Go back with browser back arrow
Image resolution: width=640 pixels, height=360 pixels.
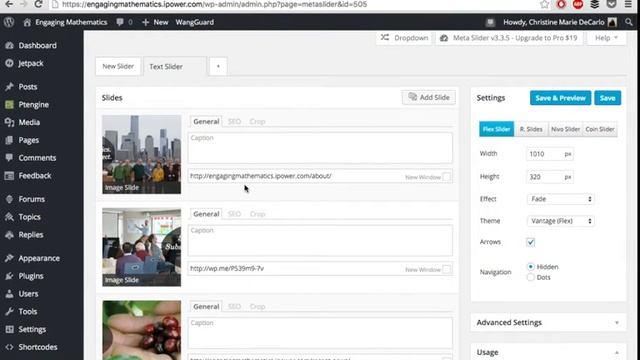click(9, 4)
